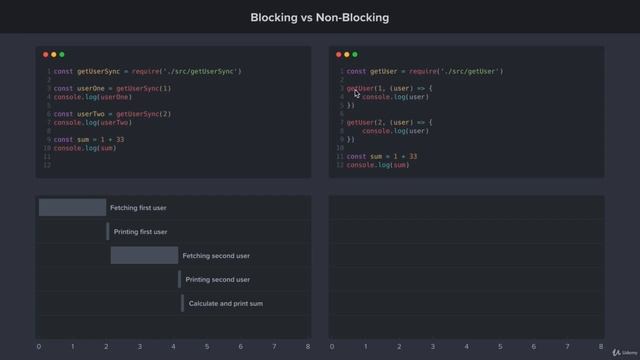Click the thin marker beside "Printing second user"
This screenshot has width=640, height=360.
180,279
